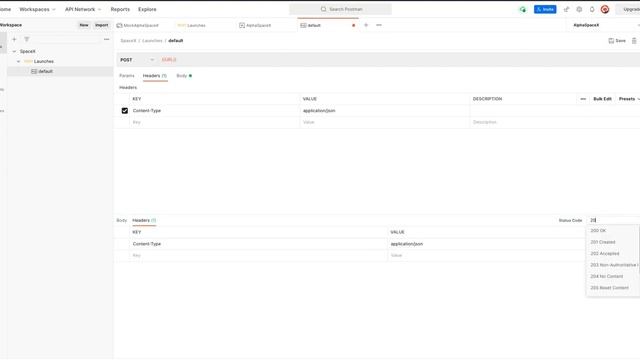Collapse the Launches request

(18, 62)
